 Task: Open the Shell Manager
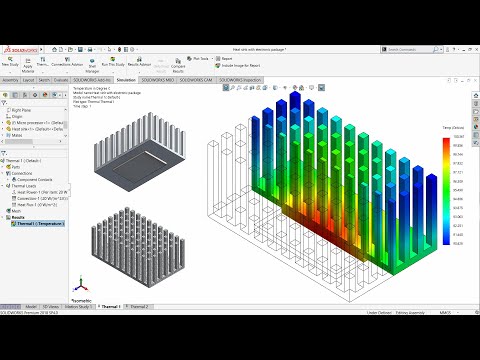(x=92, y=65)
